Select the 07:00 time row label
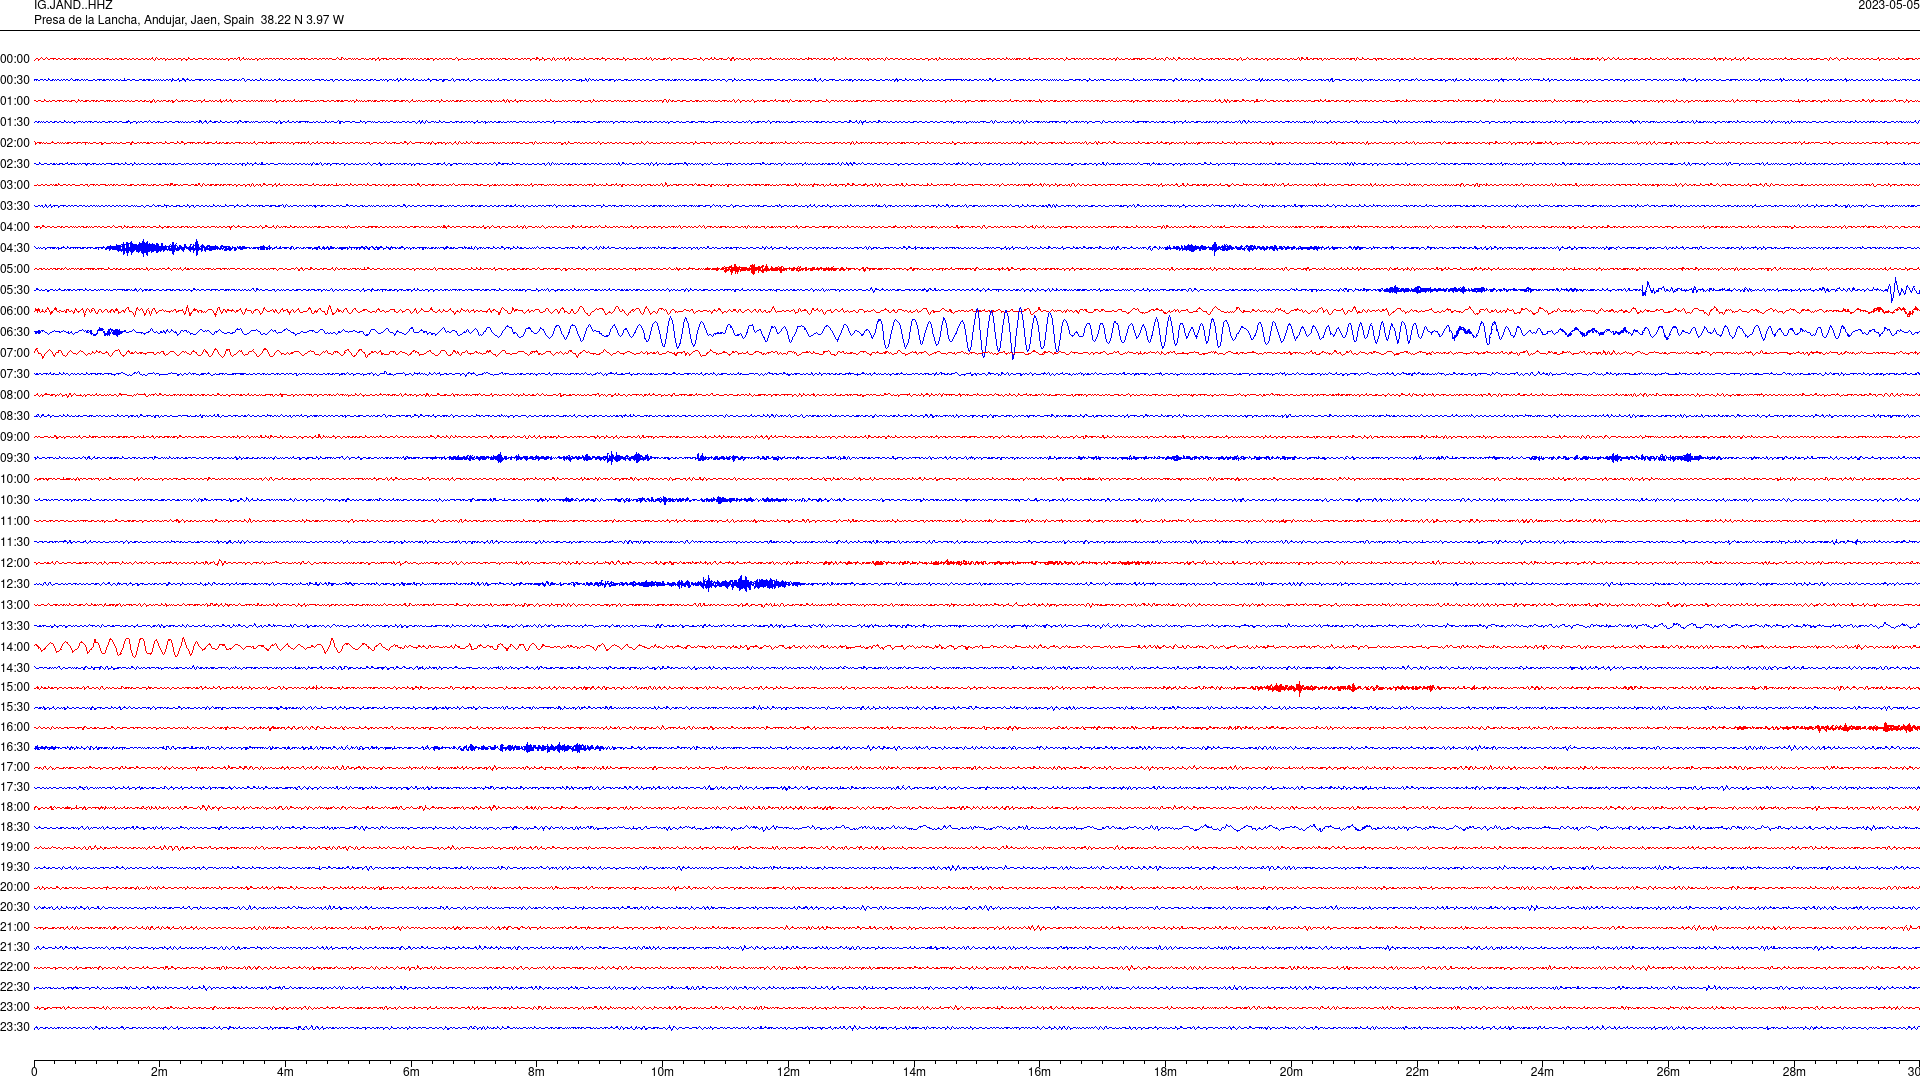This screenshot has width=1920, height=1080. tap(15, 353)
